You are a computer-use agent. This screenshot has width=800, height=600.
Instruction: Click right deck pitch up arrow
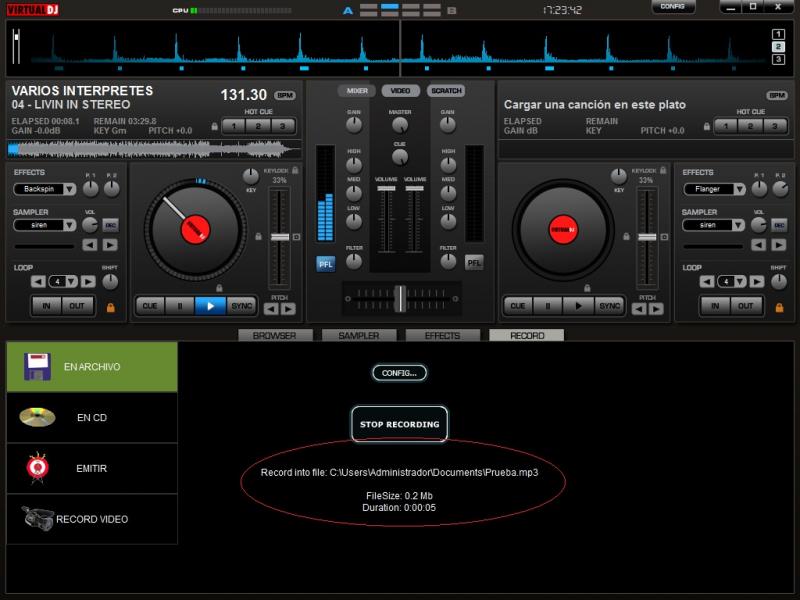(x=656, y=309)
